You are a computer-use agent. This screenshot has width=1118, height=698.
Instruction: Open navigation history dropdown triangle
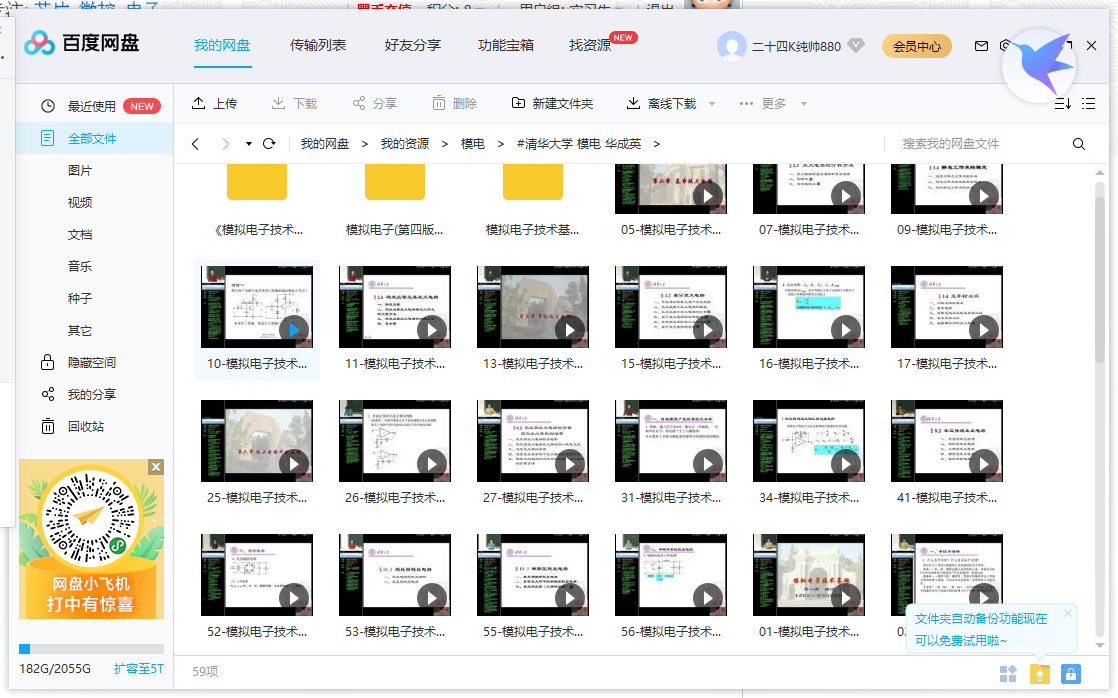[249, 144]
